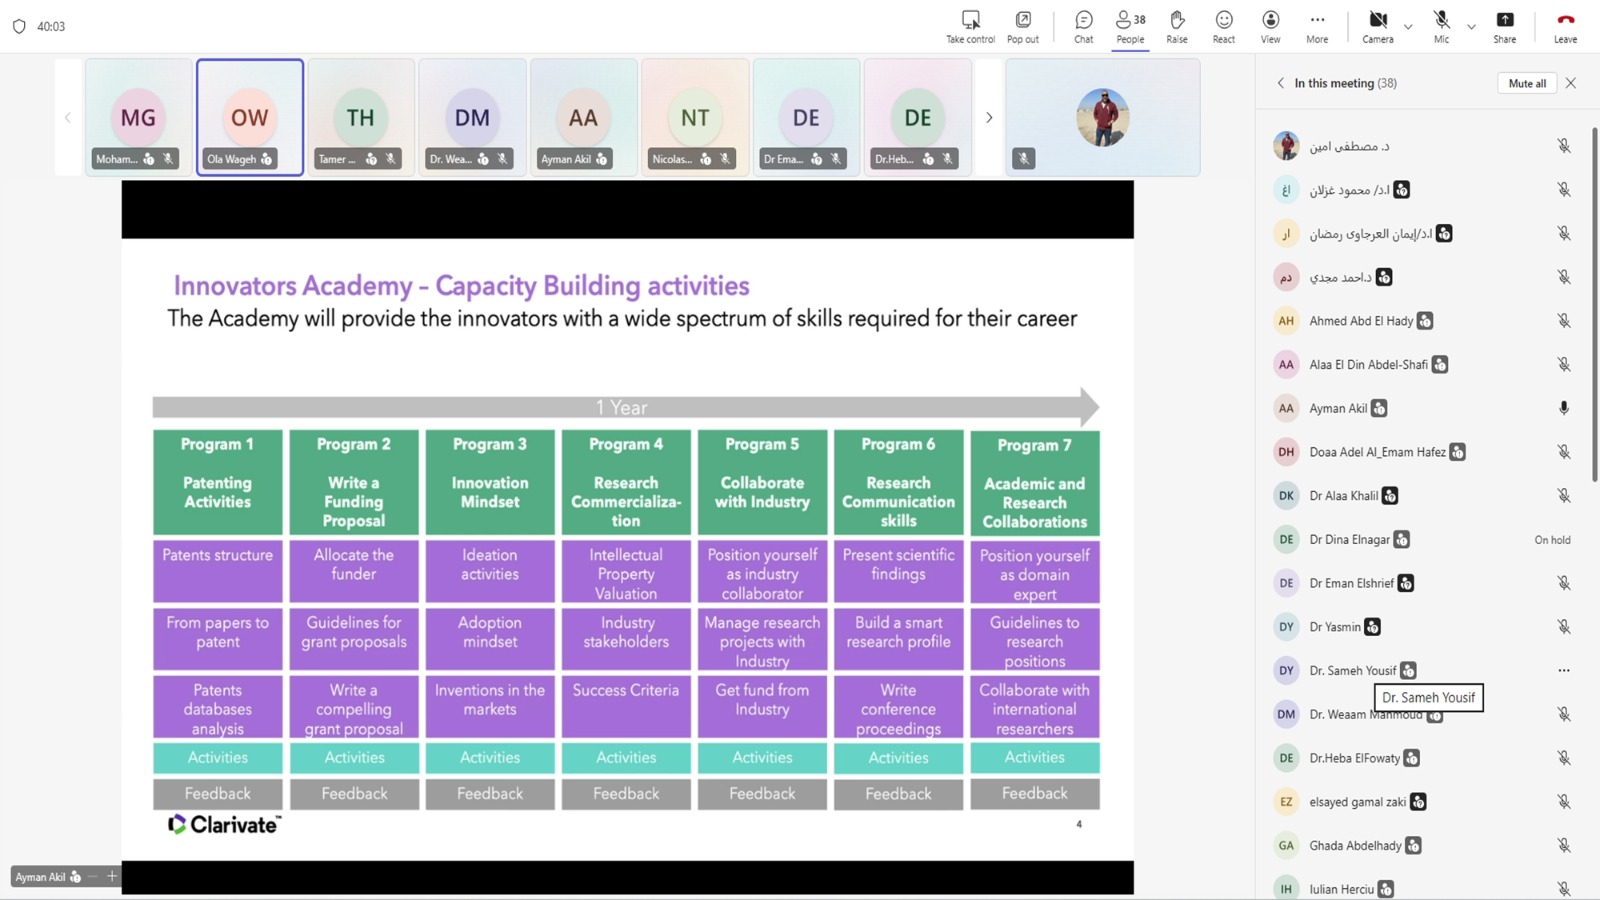The width and height of the screenshot is (1600, 900).
Task: Share your screen with Share icon
Action: click(1504, 20)
